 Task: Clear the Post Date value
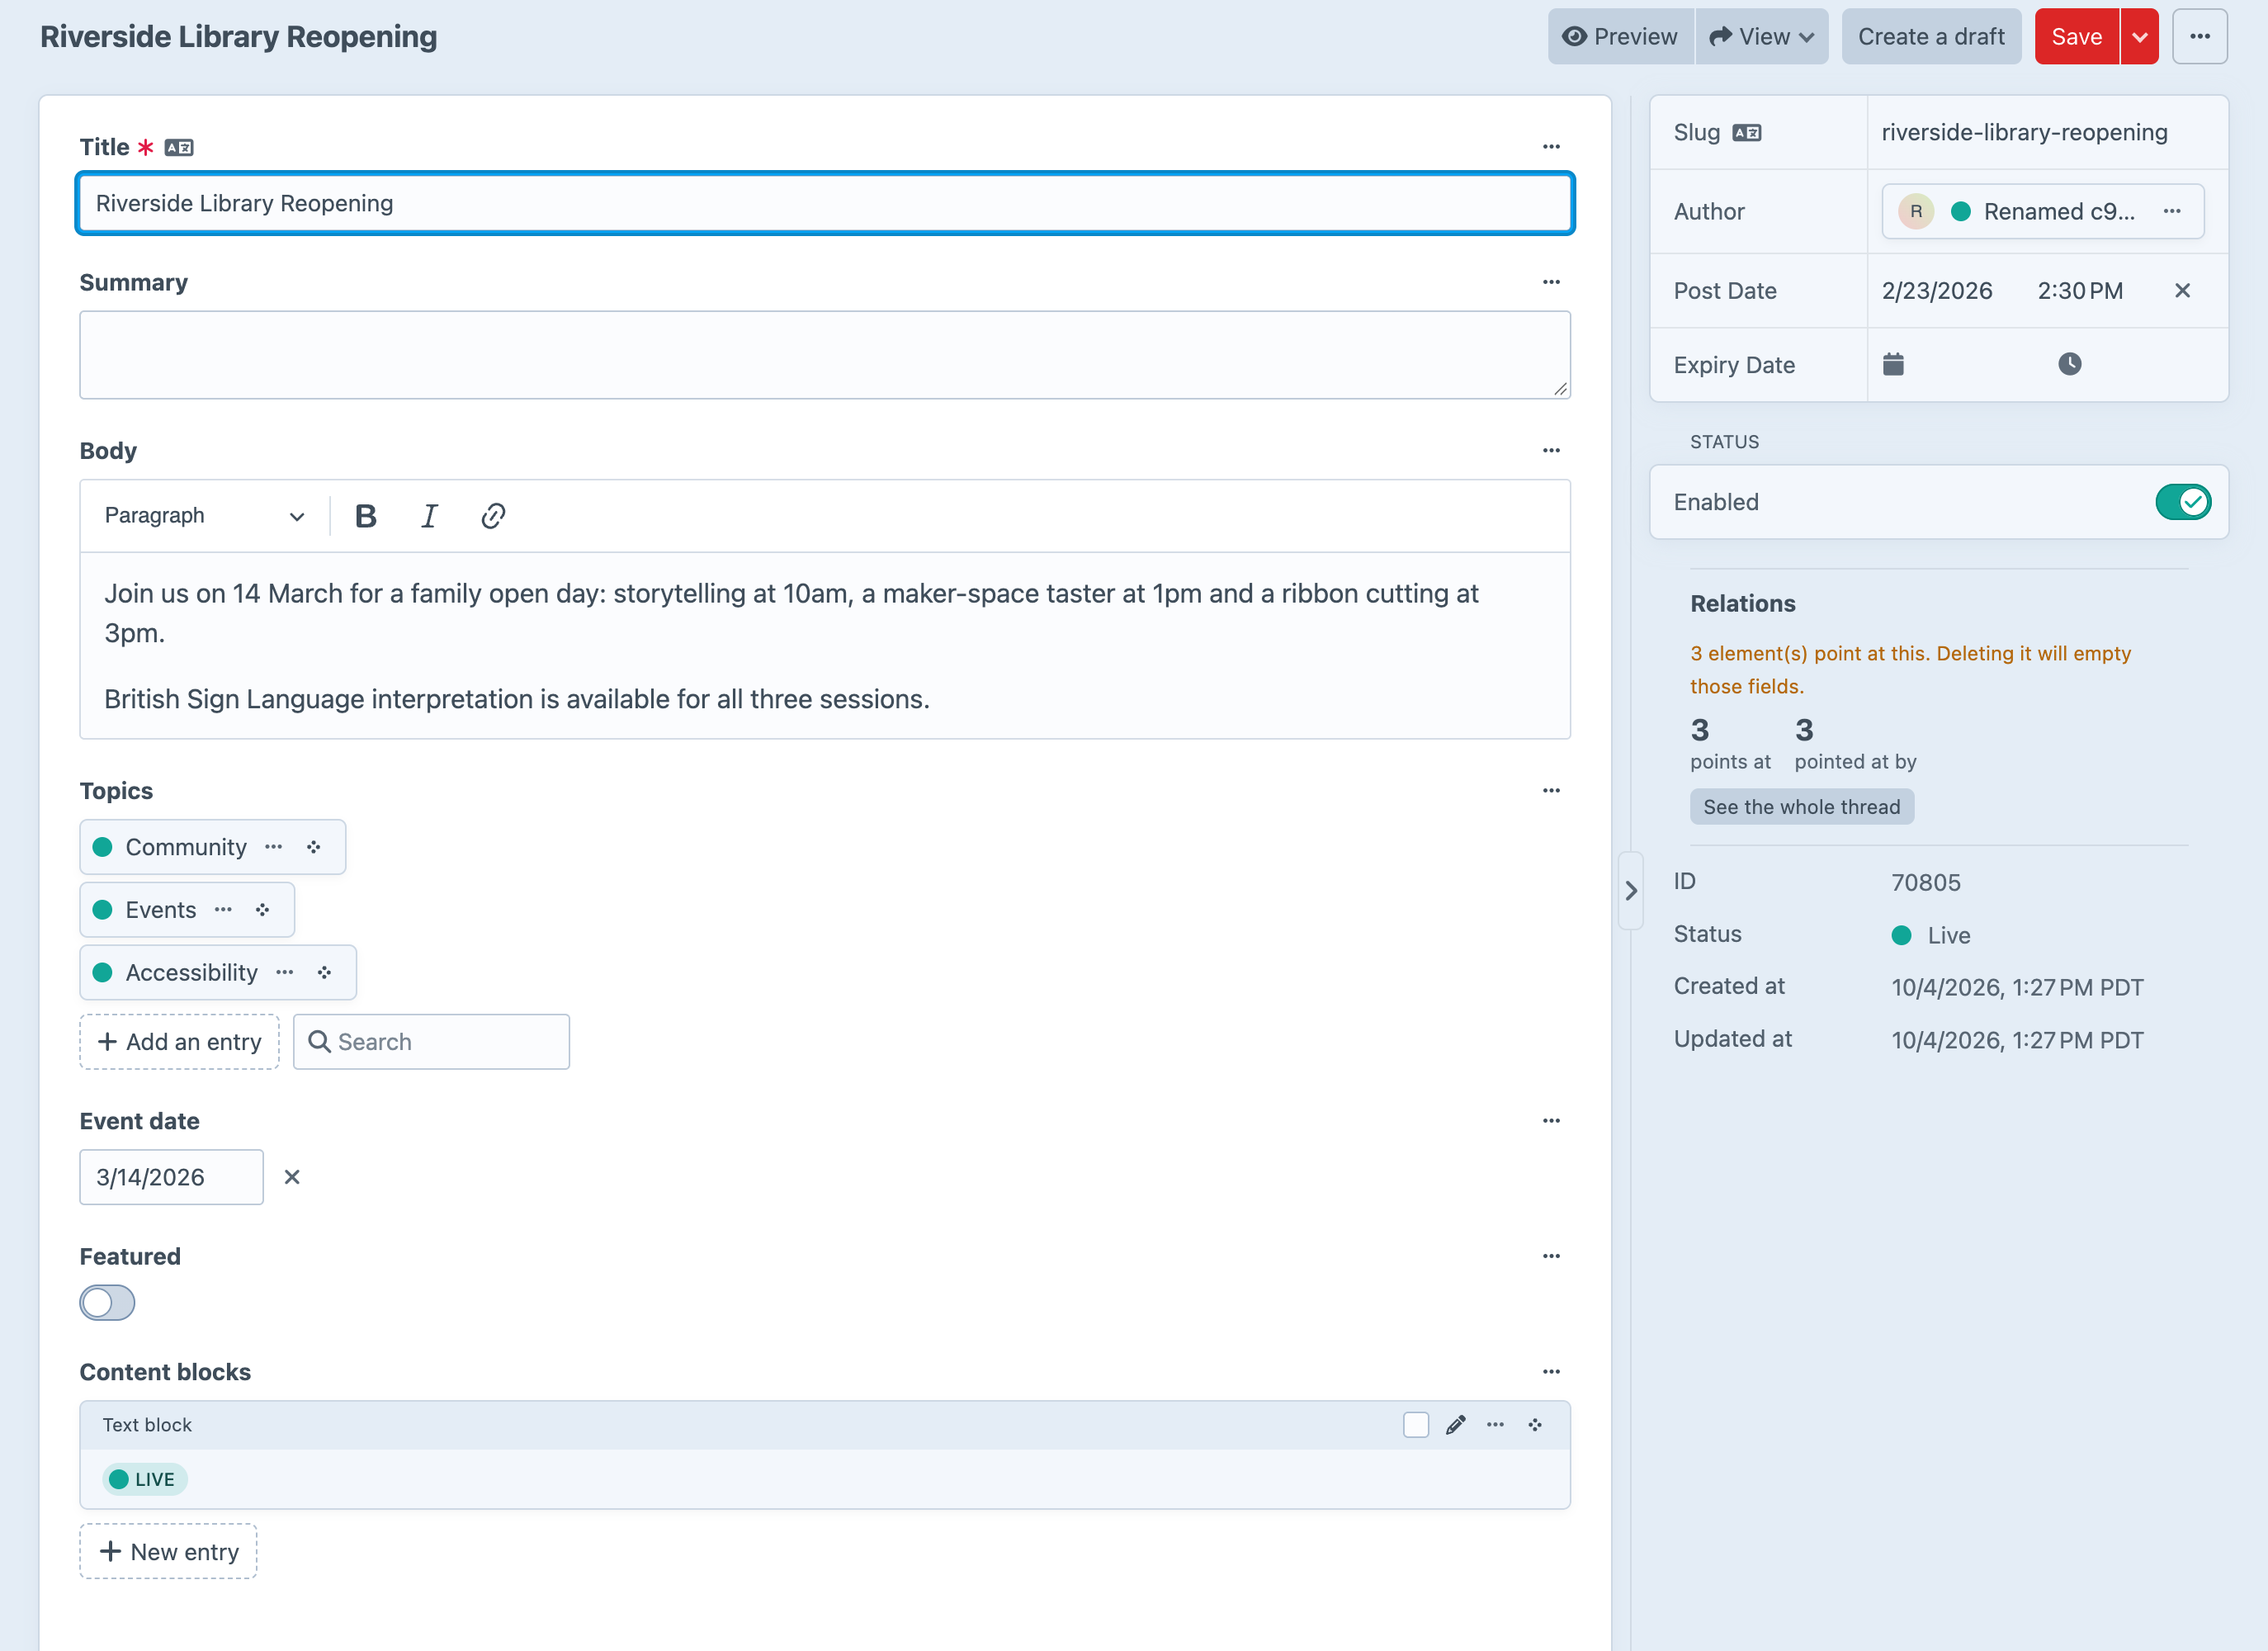click(x=2182, y=291)
